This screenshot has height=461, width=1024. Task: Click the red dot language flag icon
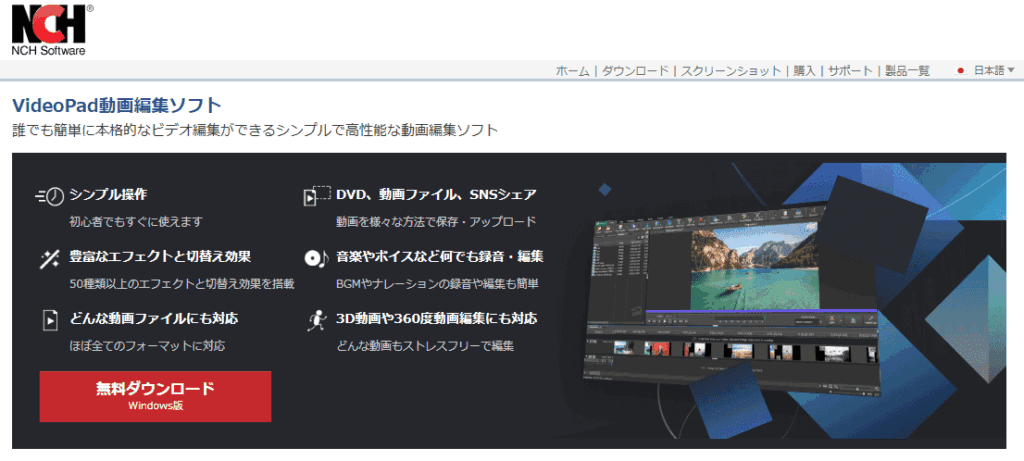(960, 71)
